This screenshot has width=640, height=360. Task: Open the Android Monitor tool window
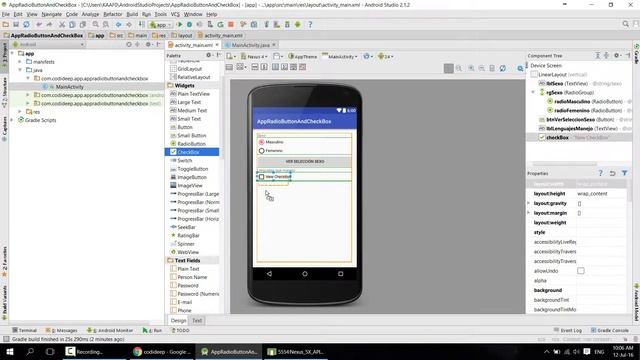click(x=110, y=330)
